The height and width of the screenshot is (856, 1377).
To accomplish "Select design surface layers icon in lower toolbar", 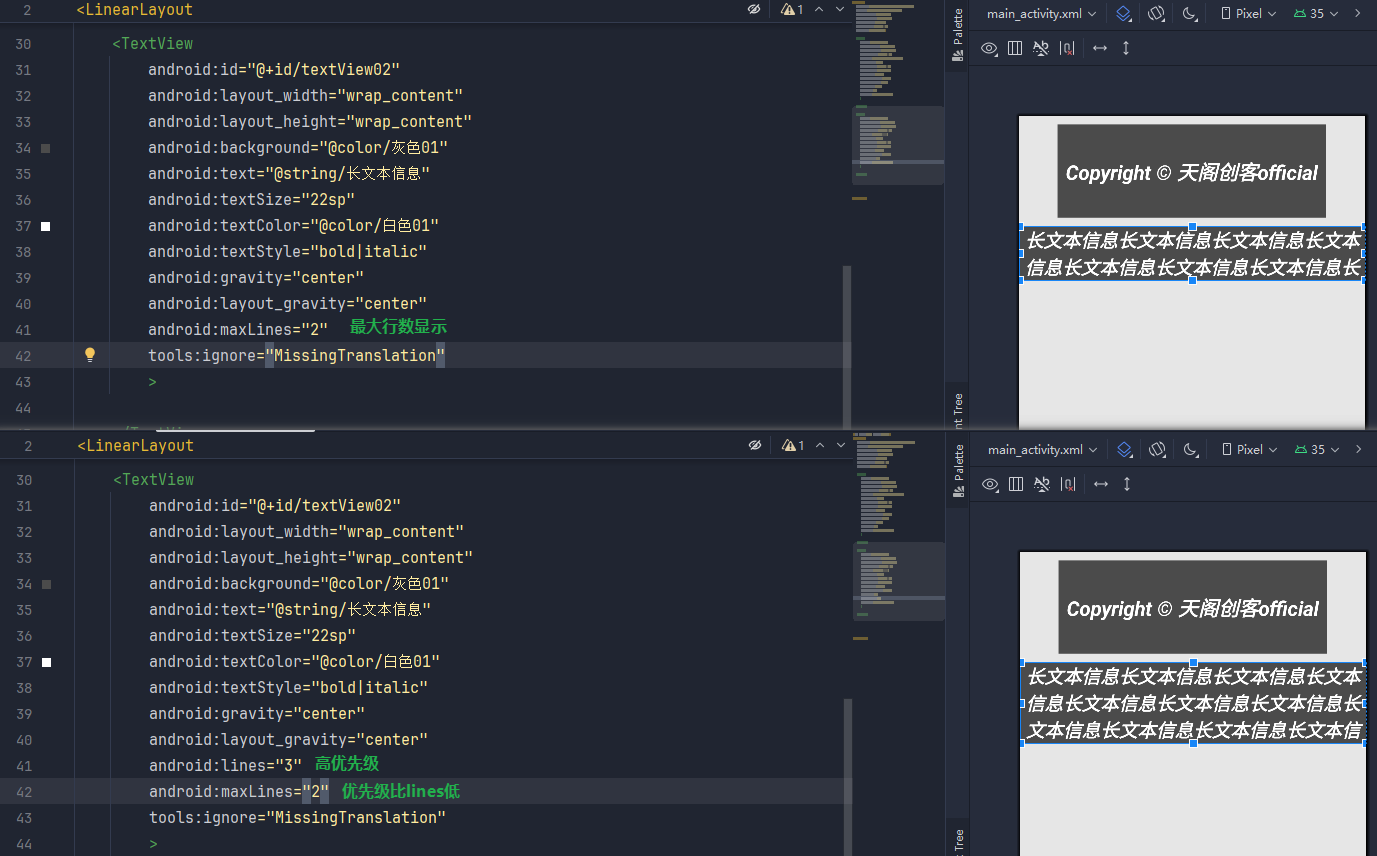I will (1125, 450).
